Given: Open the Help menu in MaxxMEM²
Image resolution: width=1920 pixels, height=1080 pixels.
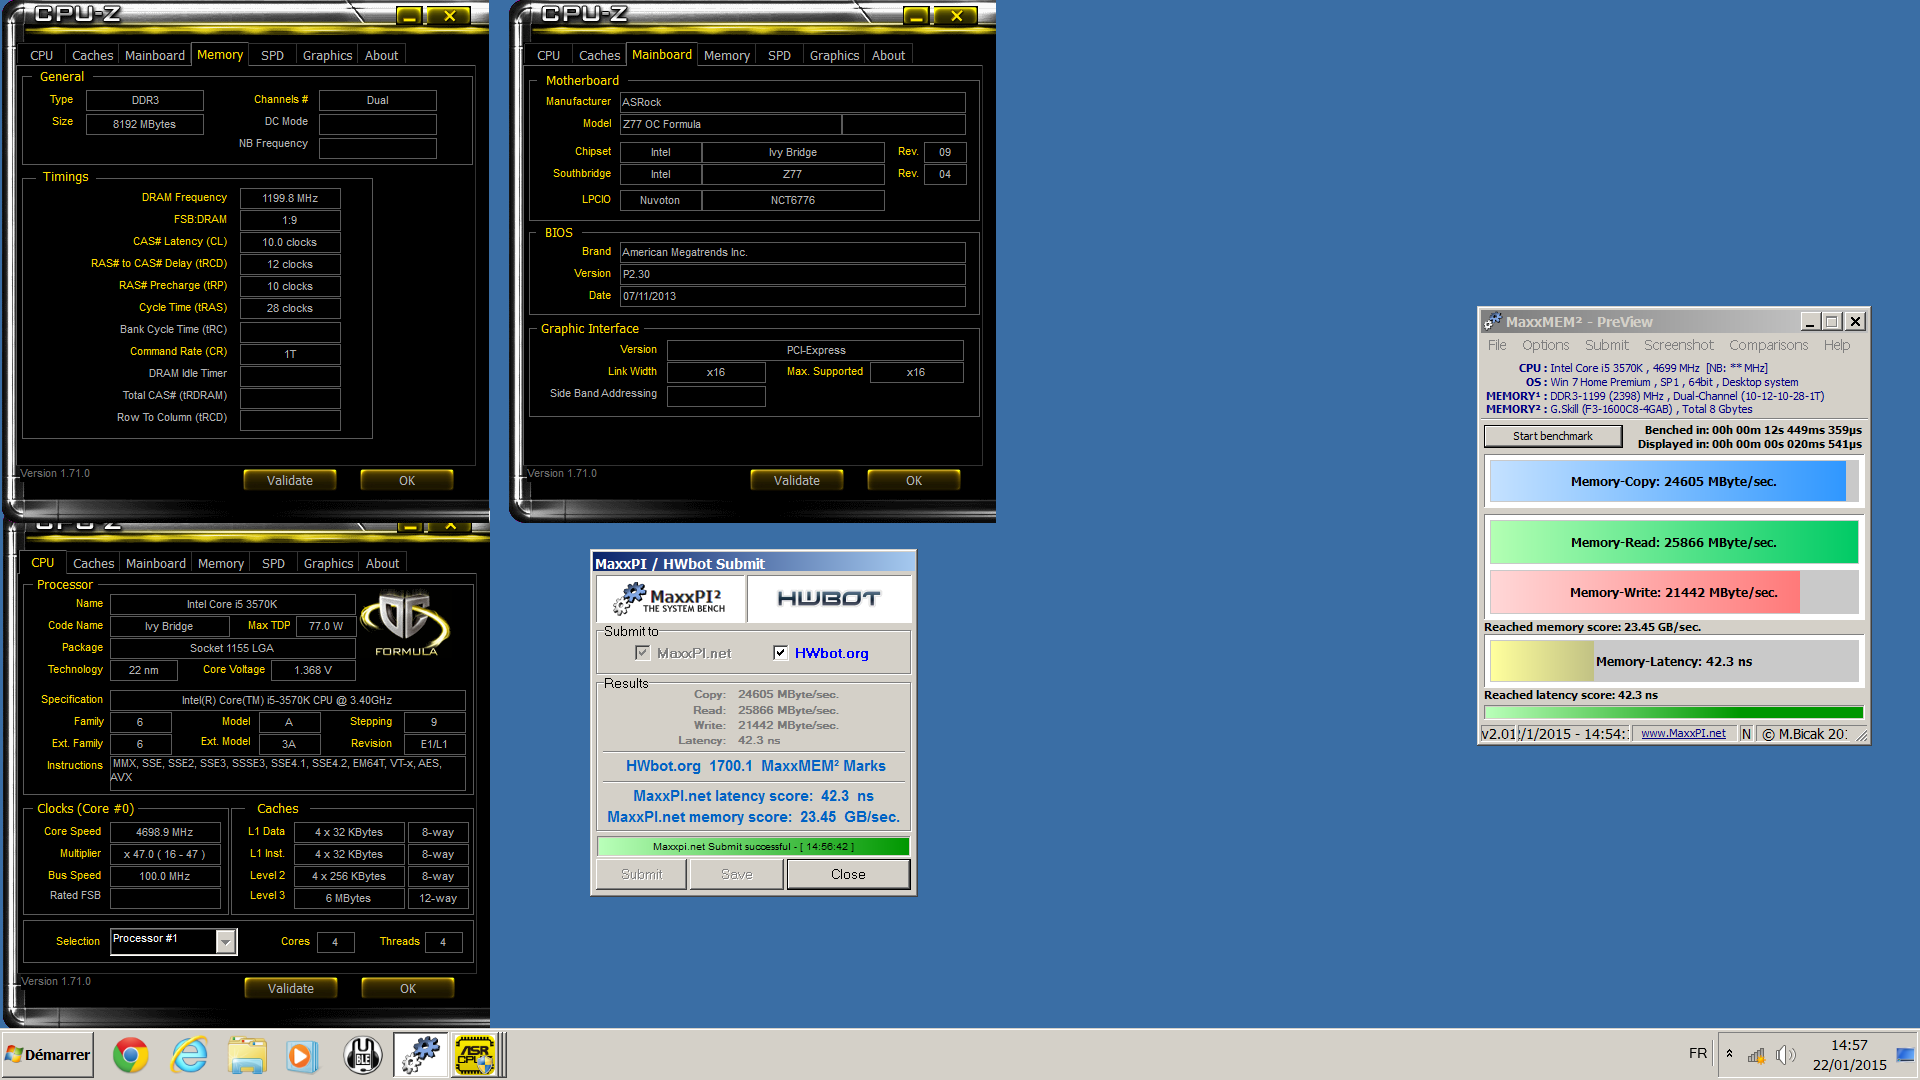Looking at the screenshot, I should [x=1837, y=345].
